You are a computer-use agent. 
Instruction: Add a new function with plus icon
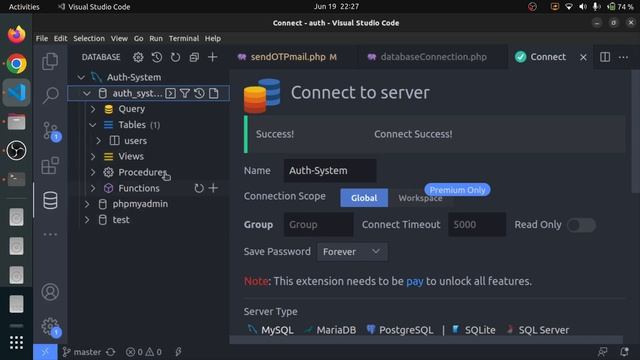coord(213,188)
